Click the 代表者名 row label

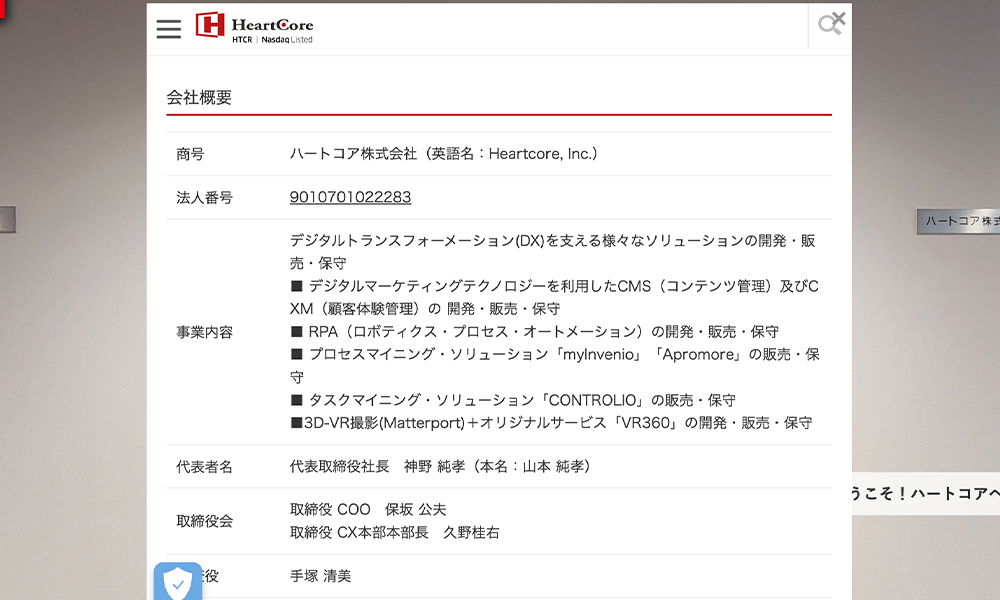(x=204, y=467)
